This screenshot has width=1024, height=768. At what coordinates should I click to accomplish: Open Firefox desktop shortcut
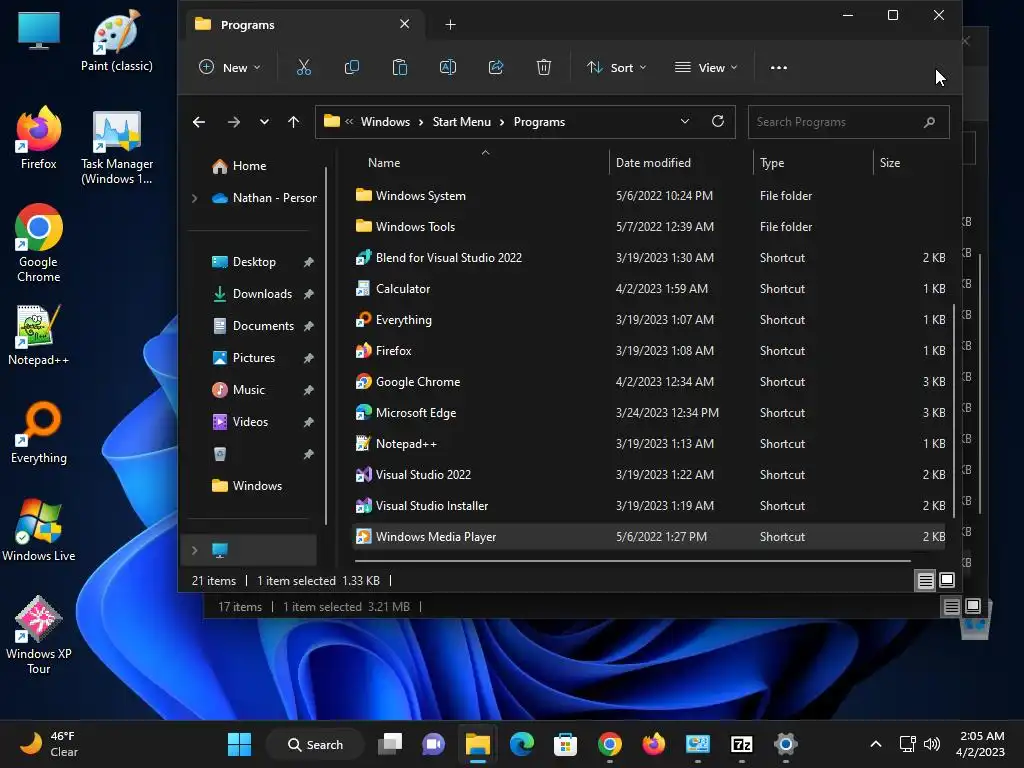39,138
